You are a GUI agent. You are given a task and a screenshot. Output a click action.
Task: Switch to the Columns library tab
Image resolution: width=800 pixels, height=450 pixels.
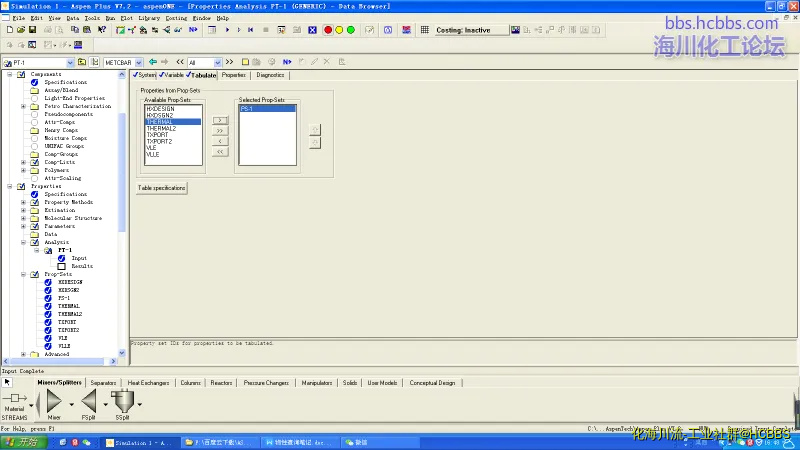(x=190, y=383)
